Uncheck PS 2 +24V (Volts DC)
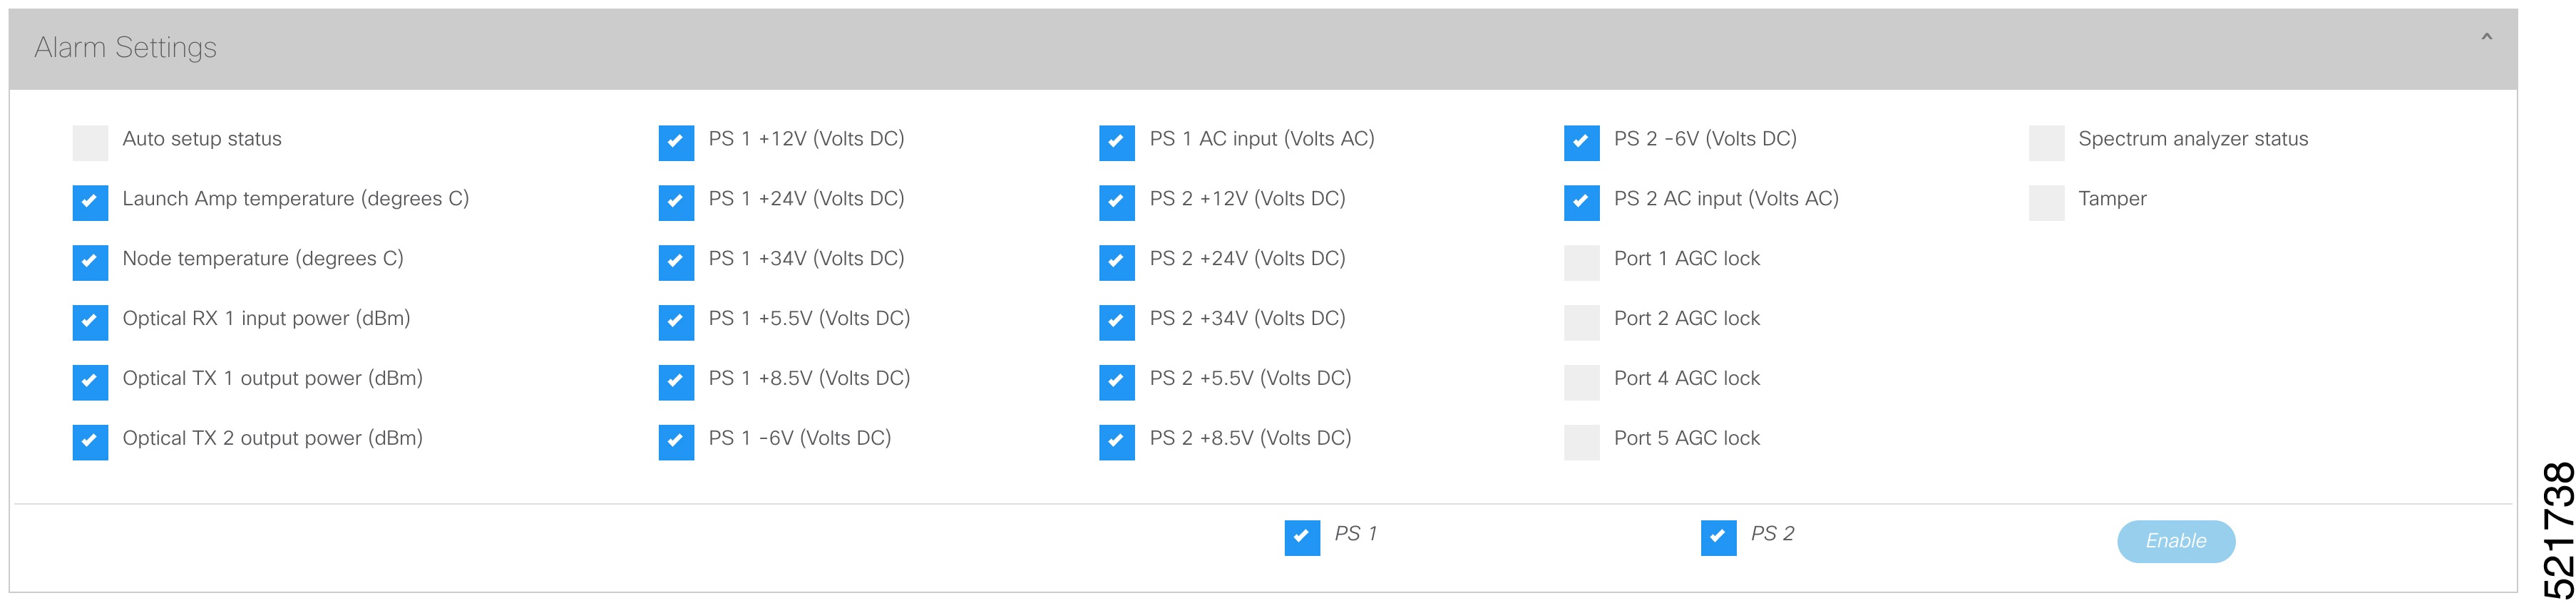The height and width of the screenshot is (603, 2576). [1116, 263]
